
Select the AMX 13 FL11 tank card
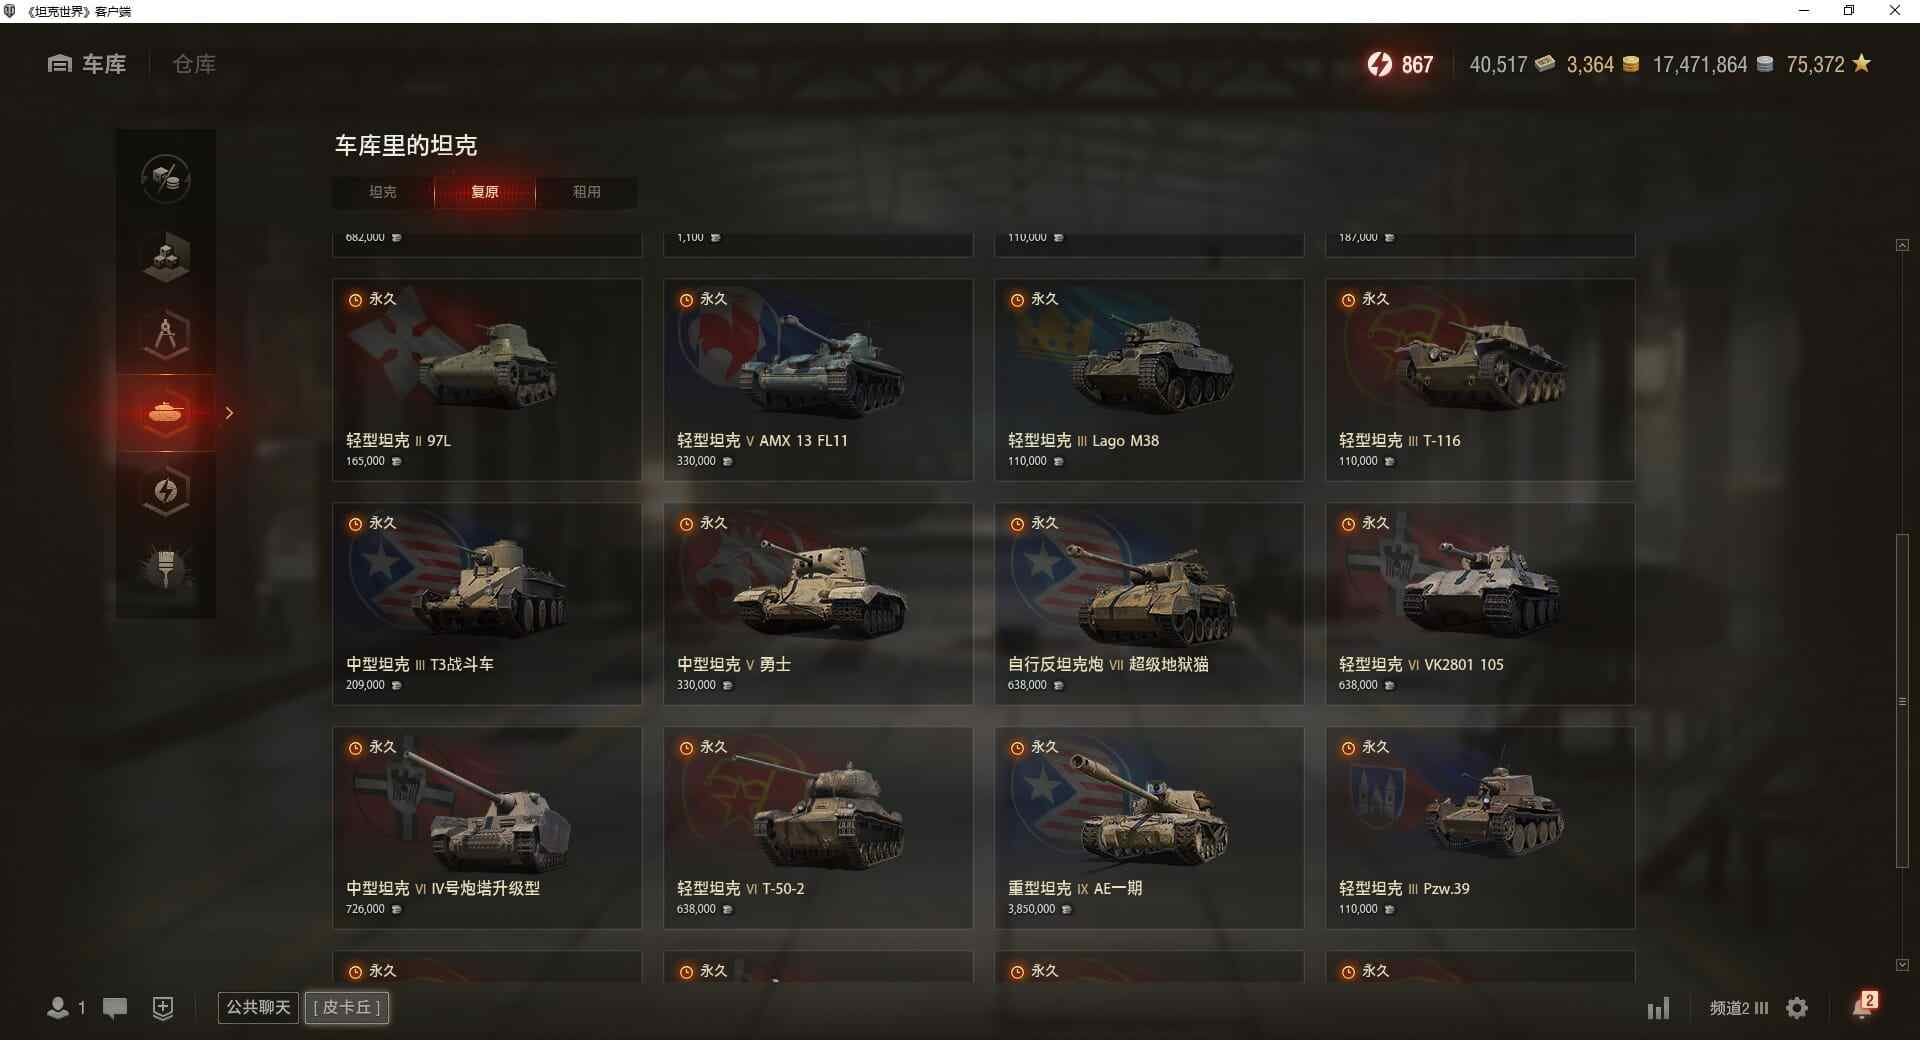pos(818,380)
